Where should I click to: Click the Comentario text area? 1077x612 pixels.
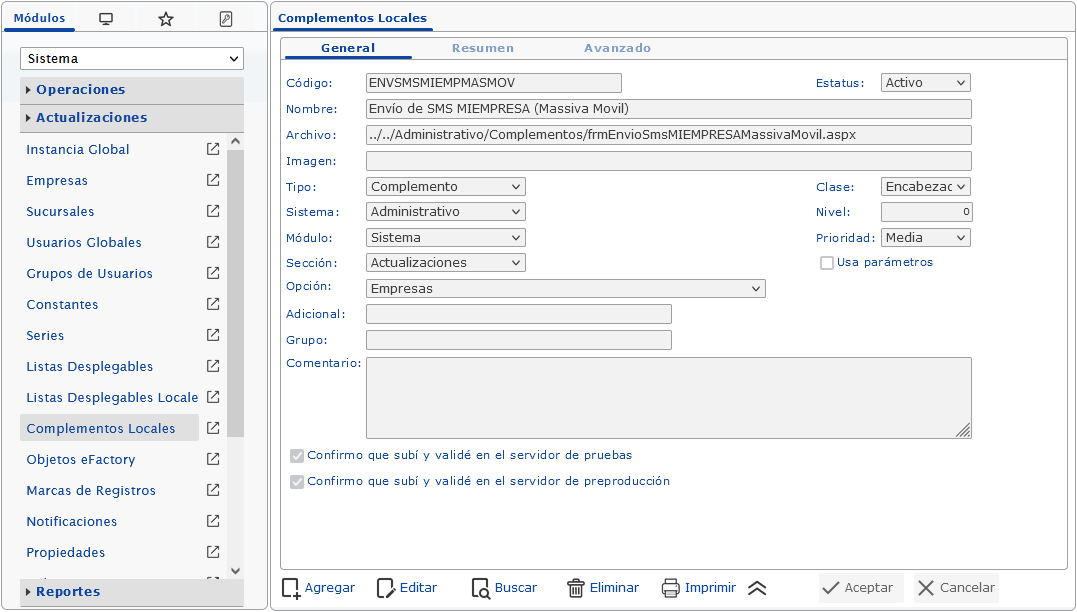tap(669, 398)
